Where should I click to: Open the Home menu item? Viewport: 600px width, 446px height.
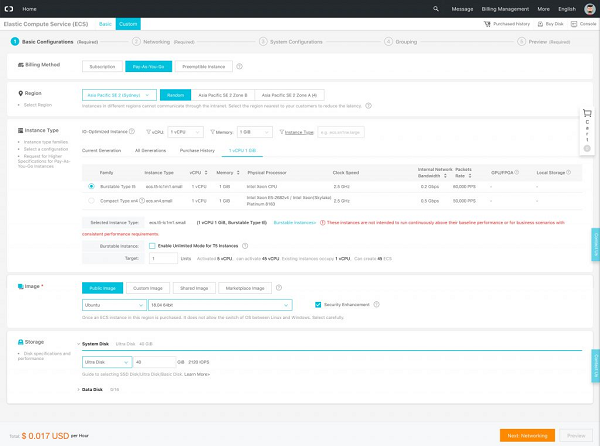point(29,9)
